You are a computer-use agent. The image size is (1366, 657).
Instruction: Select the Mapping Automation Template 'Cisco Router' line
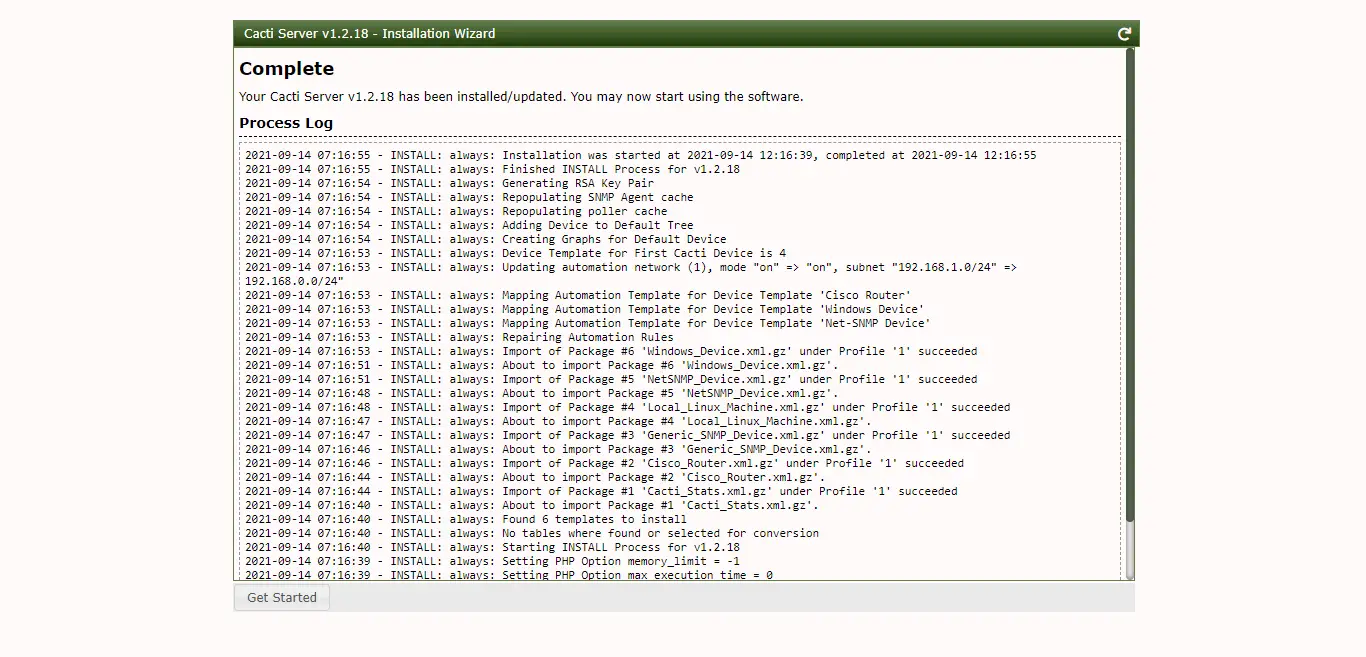click(x=578, y=295)
